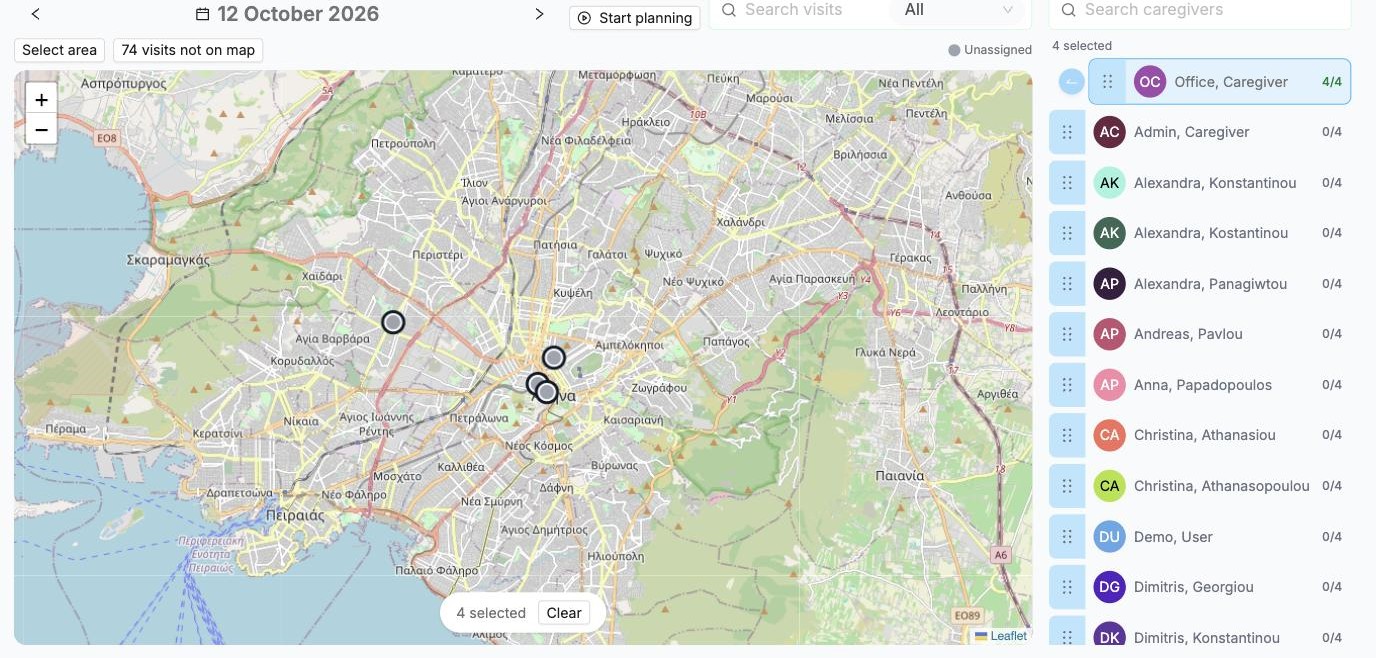Open the date picker showing 12 October 2026

(x=287, y=14)
